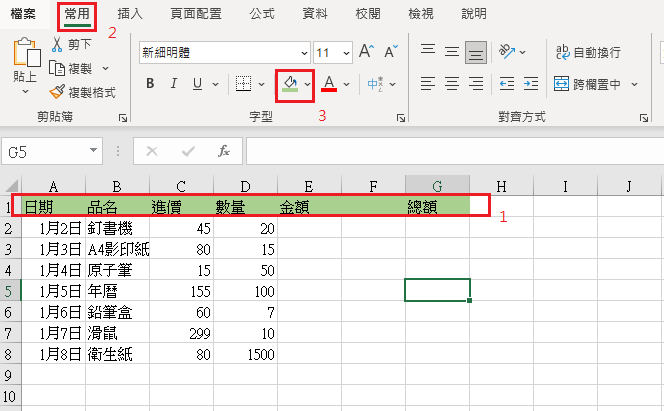Toggle Italic formatting
This screenshot has height=411, width=664.
point(174,83)
